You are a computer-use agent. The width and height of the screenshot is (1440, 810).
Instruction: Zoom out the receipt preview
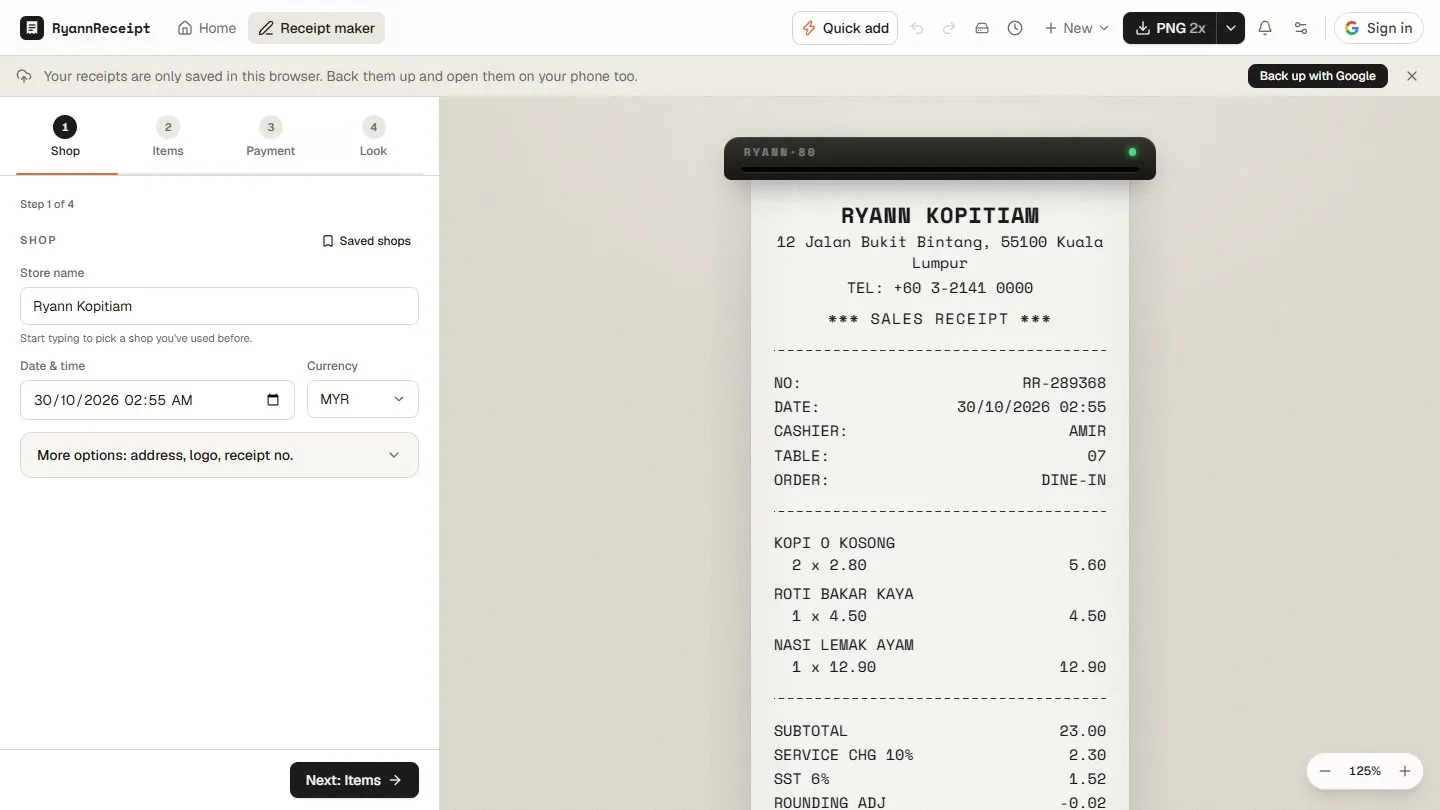click(x=1325, y=771)
